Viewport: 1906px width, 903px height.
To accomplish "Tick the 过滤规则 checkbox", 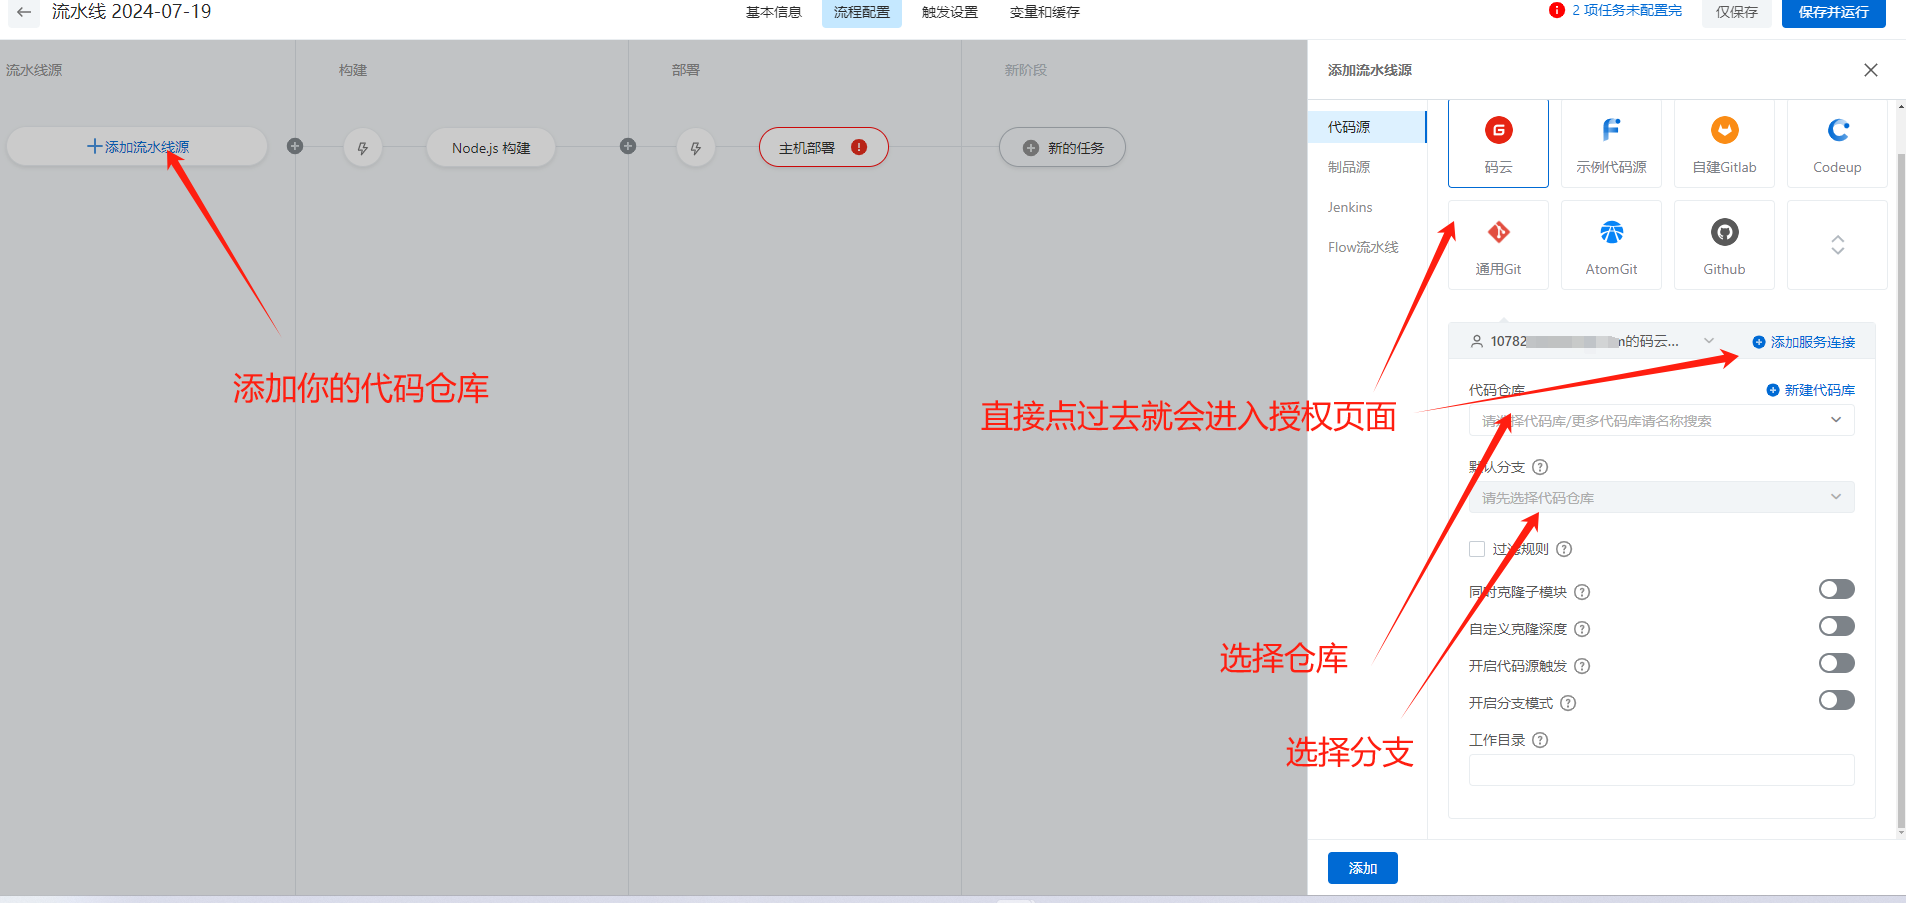I will click(1477, 549).
